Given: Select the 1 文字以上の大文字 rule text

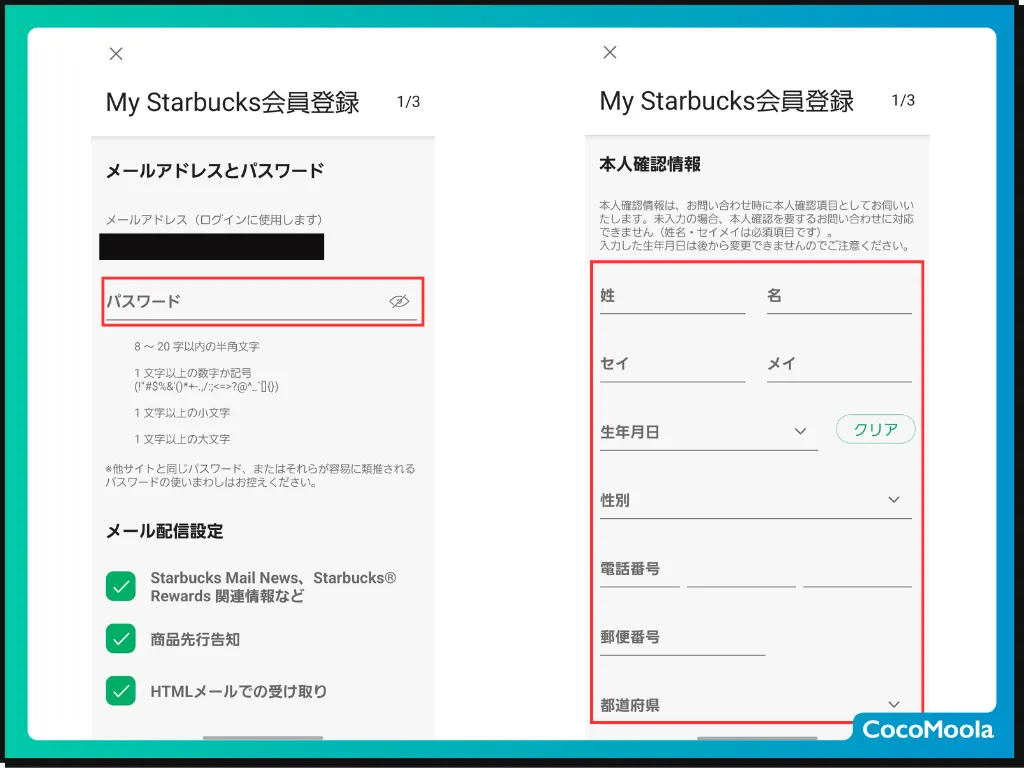Looking at the screenshot, I should (182, 439).
